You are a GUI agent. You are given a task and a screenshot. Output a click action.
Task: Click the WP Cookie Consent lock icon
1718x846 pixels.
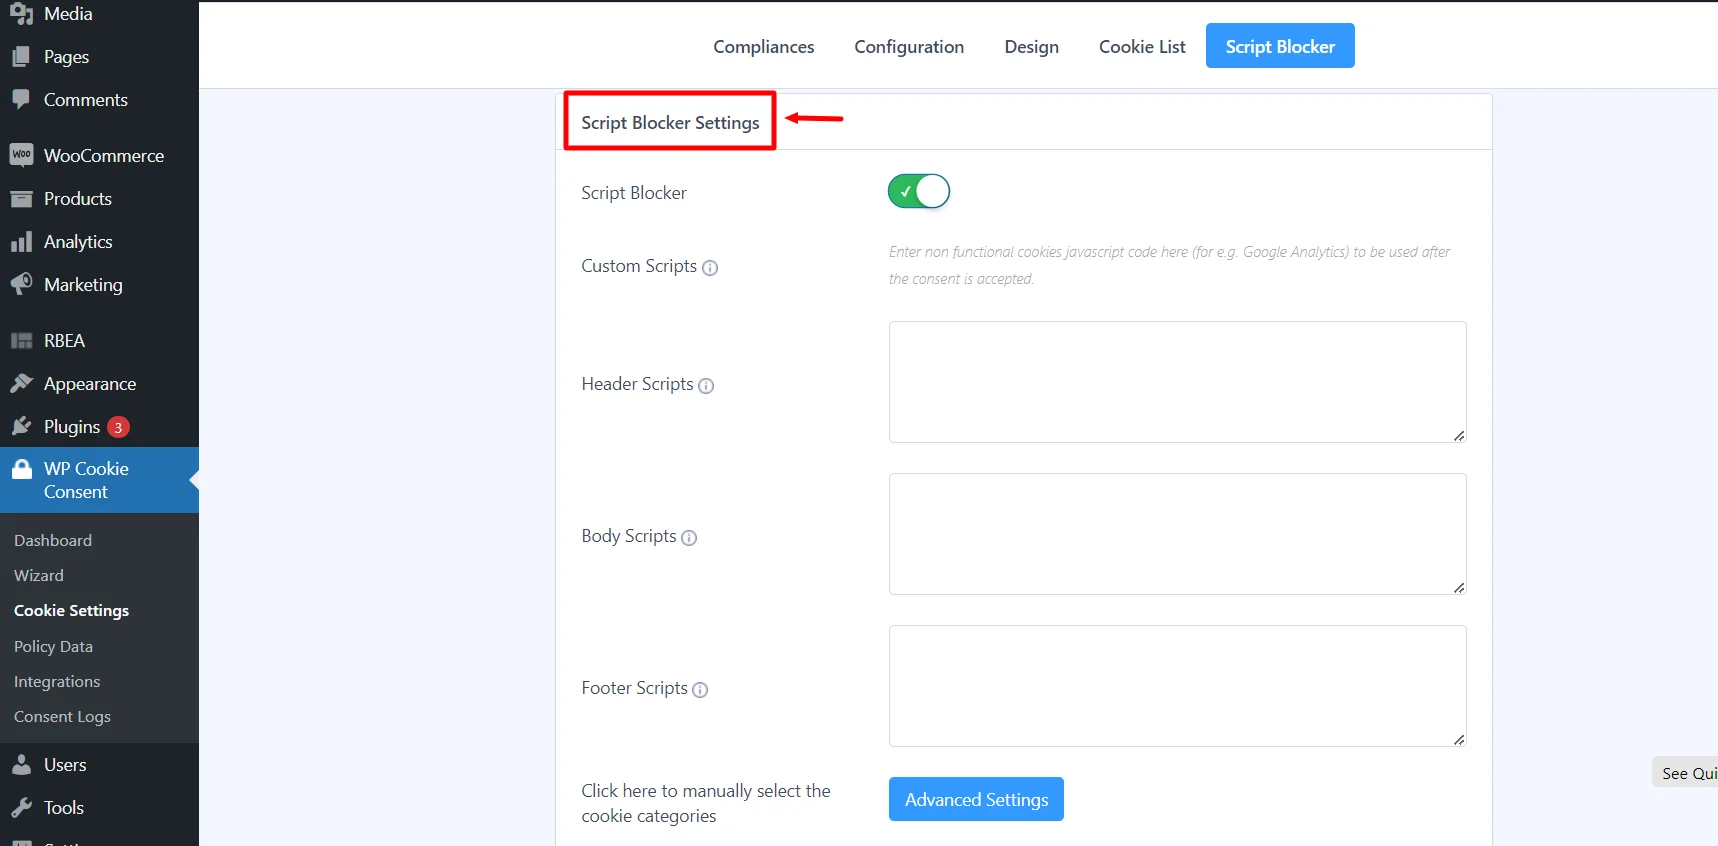point(21,469)
